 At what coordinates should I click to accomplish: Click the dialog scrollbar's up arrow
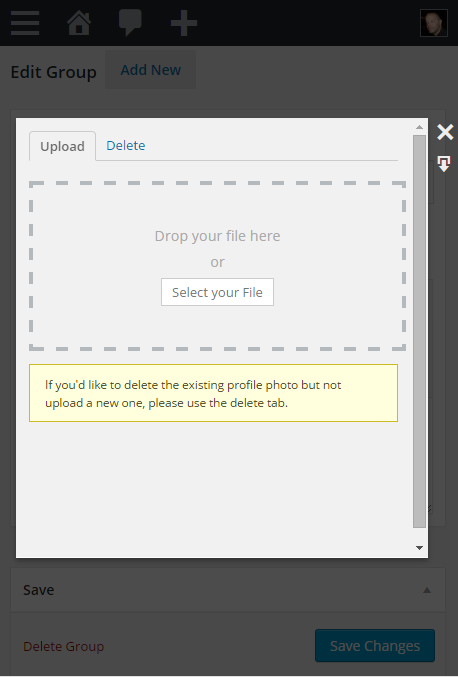419,127
